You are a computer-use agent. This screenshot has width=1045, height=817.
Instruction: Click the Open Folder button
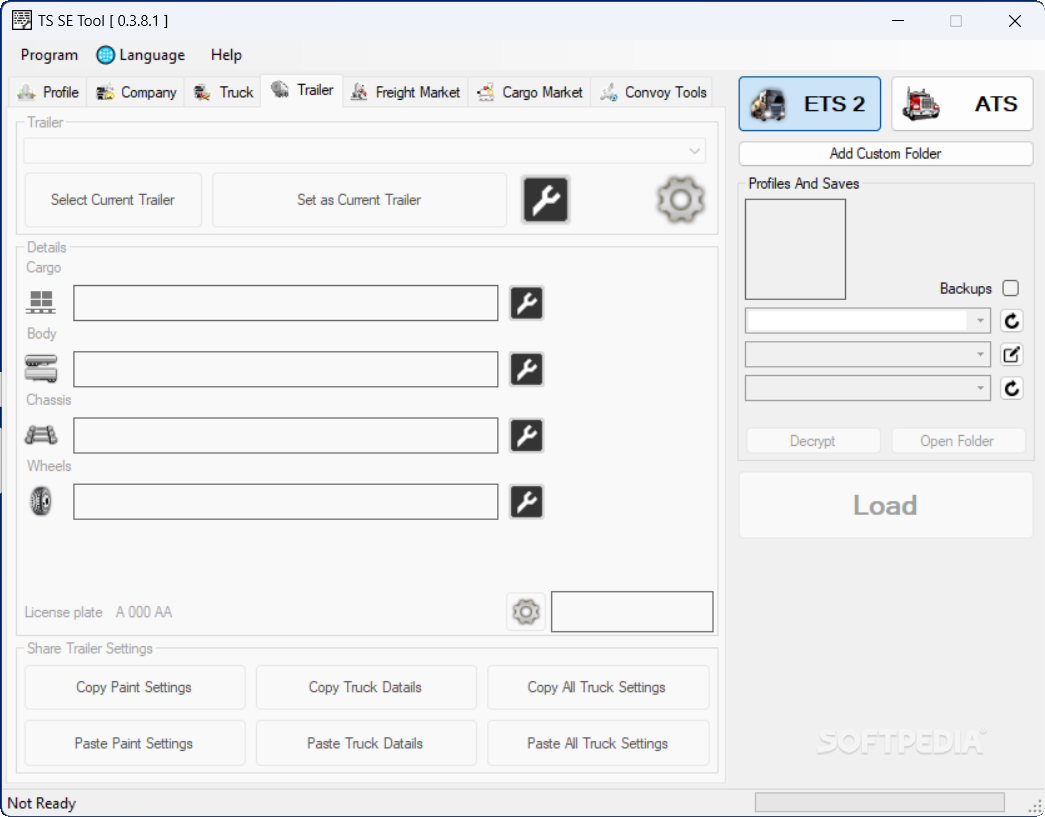pyautogui.click(x=958, y=440)
